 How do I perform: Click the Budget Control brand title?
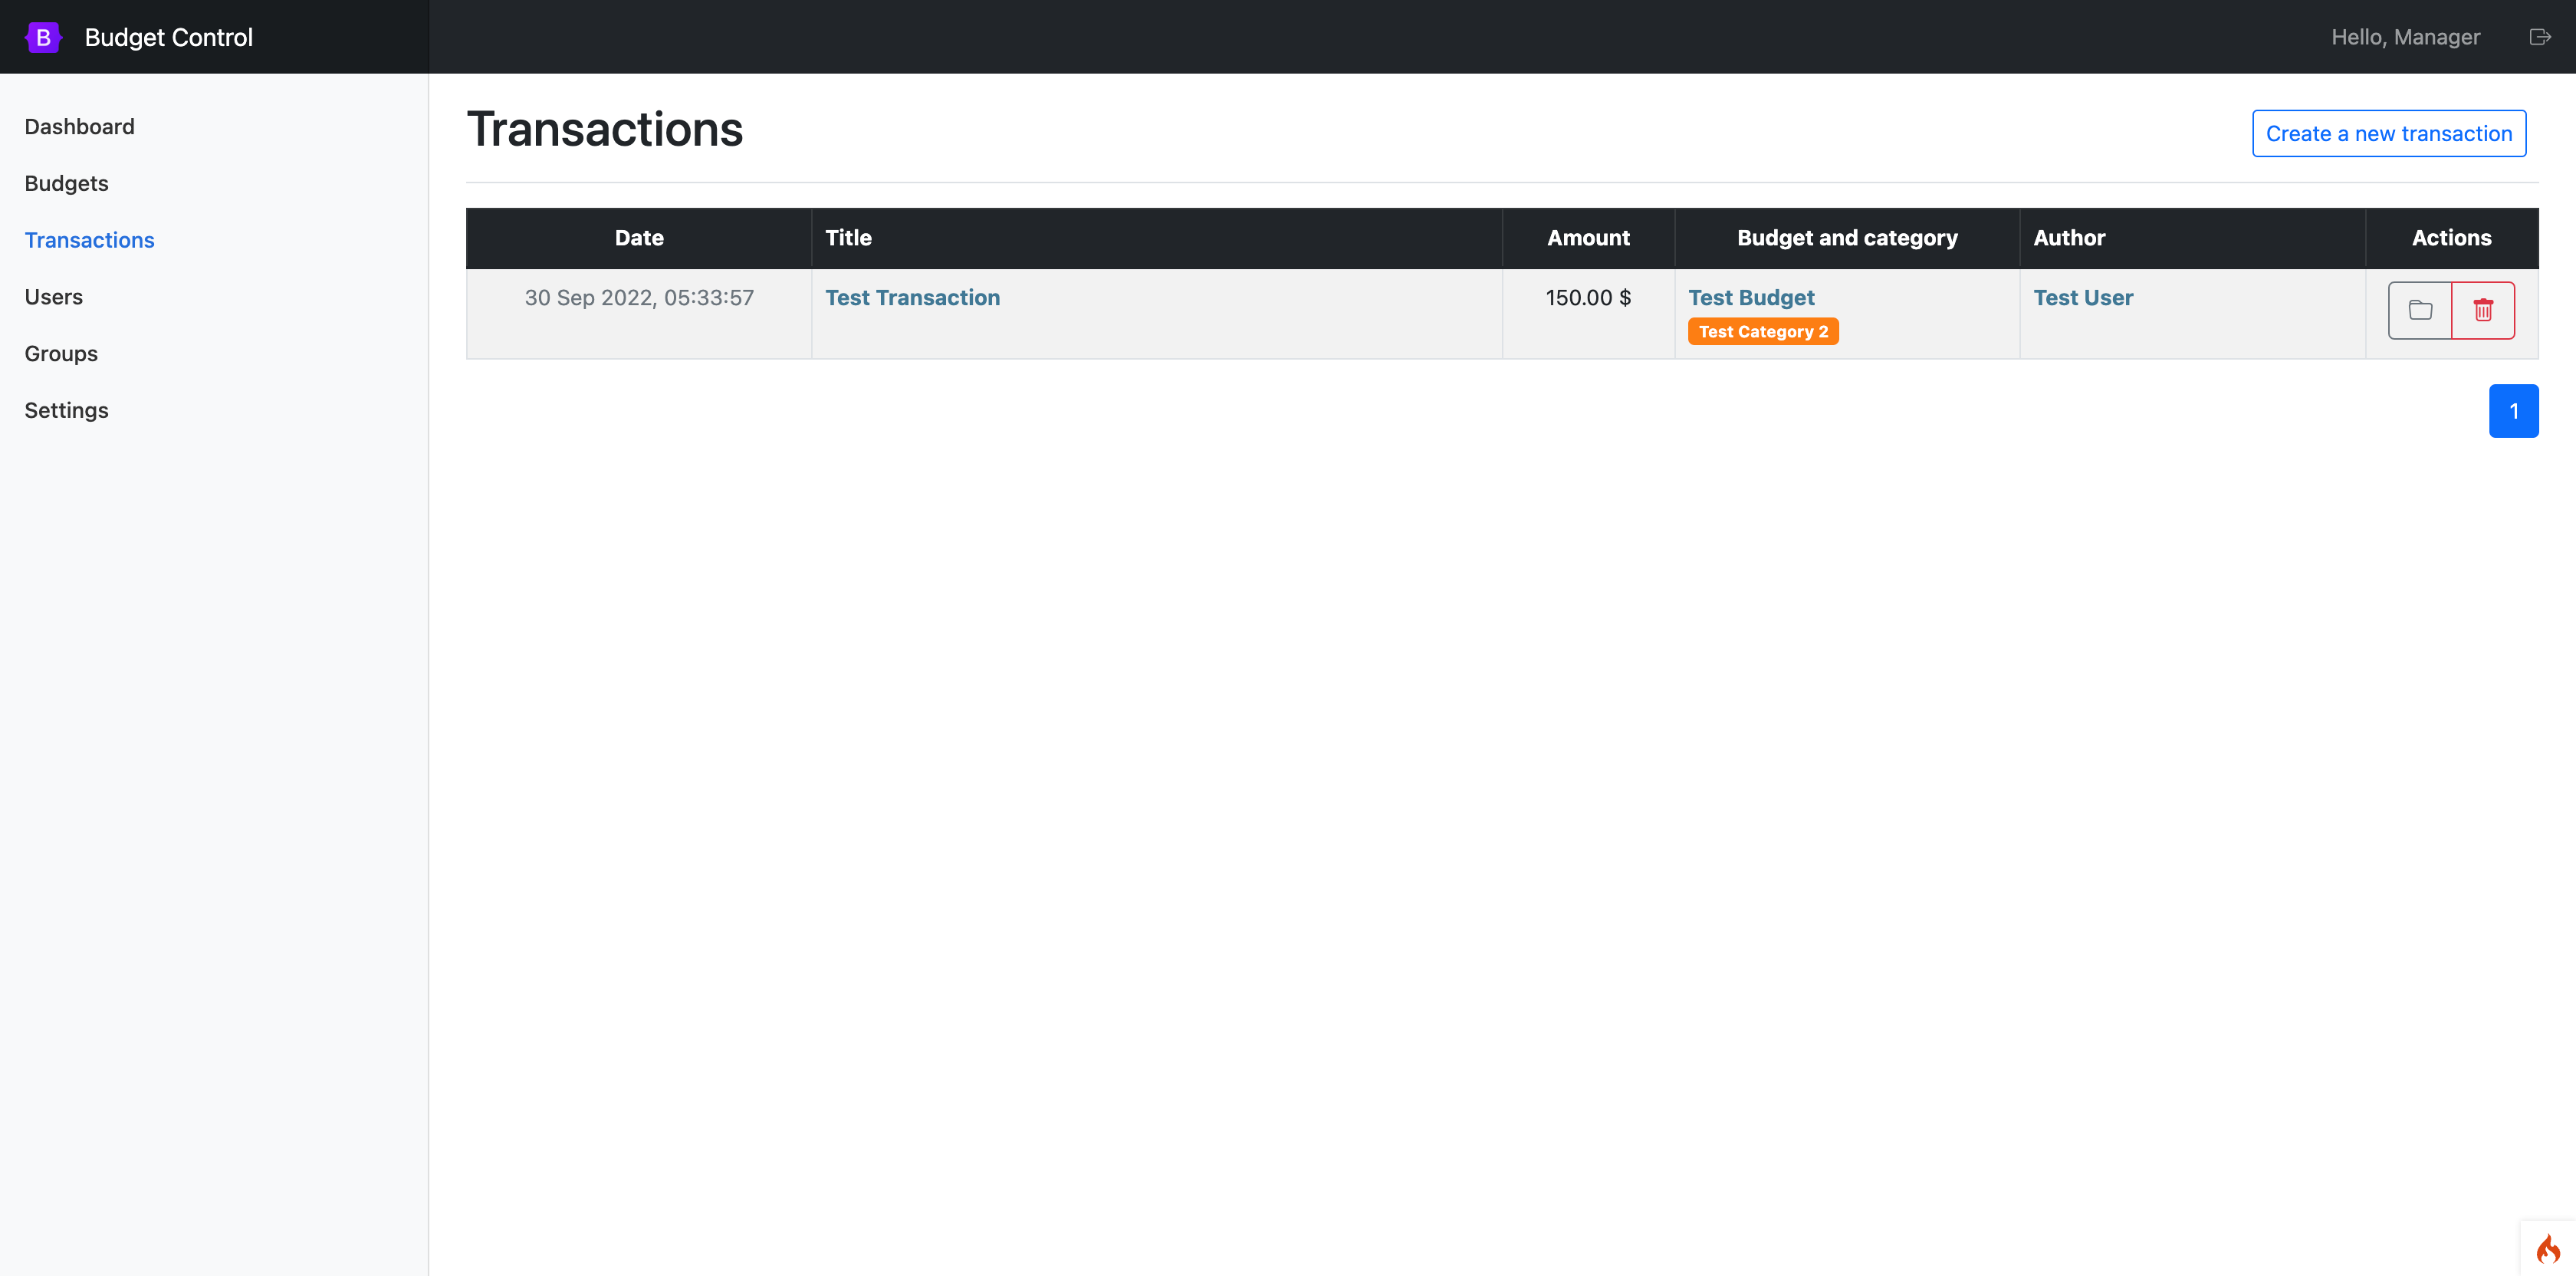168,37
